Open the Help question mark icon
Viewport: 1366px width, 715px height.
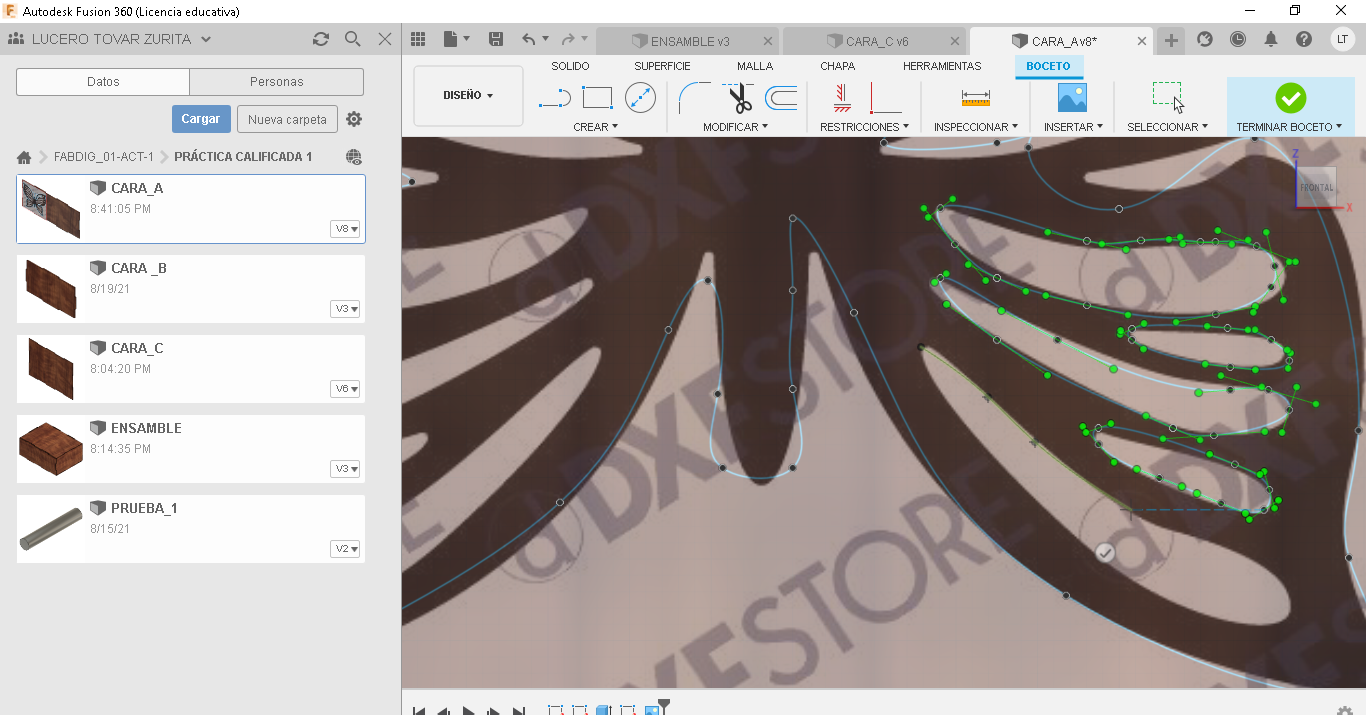(x=1304, y=39)
